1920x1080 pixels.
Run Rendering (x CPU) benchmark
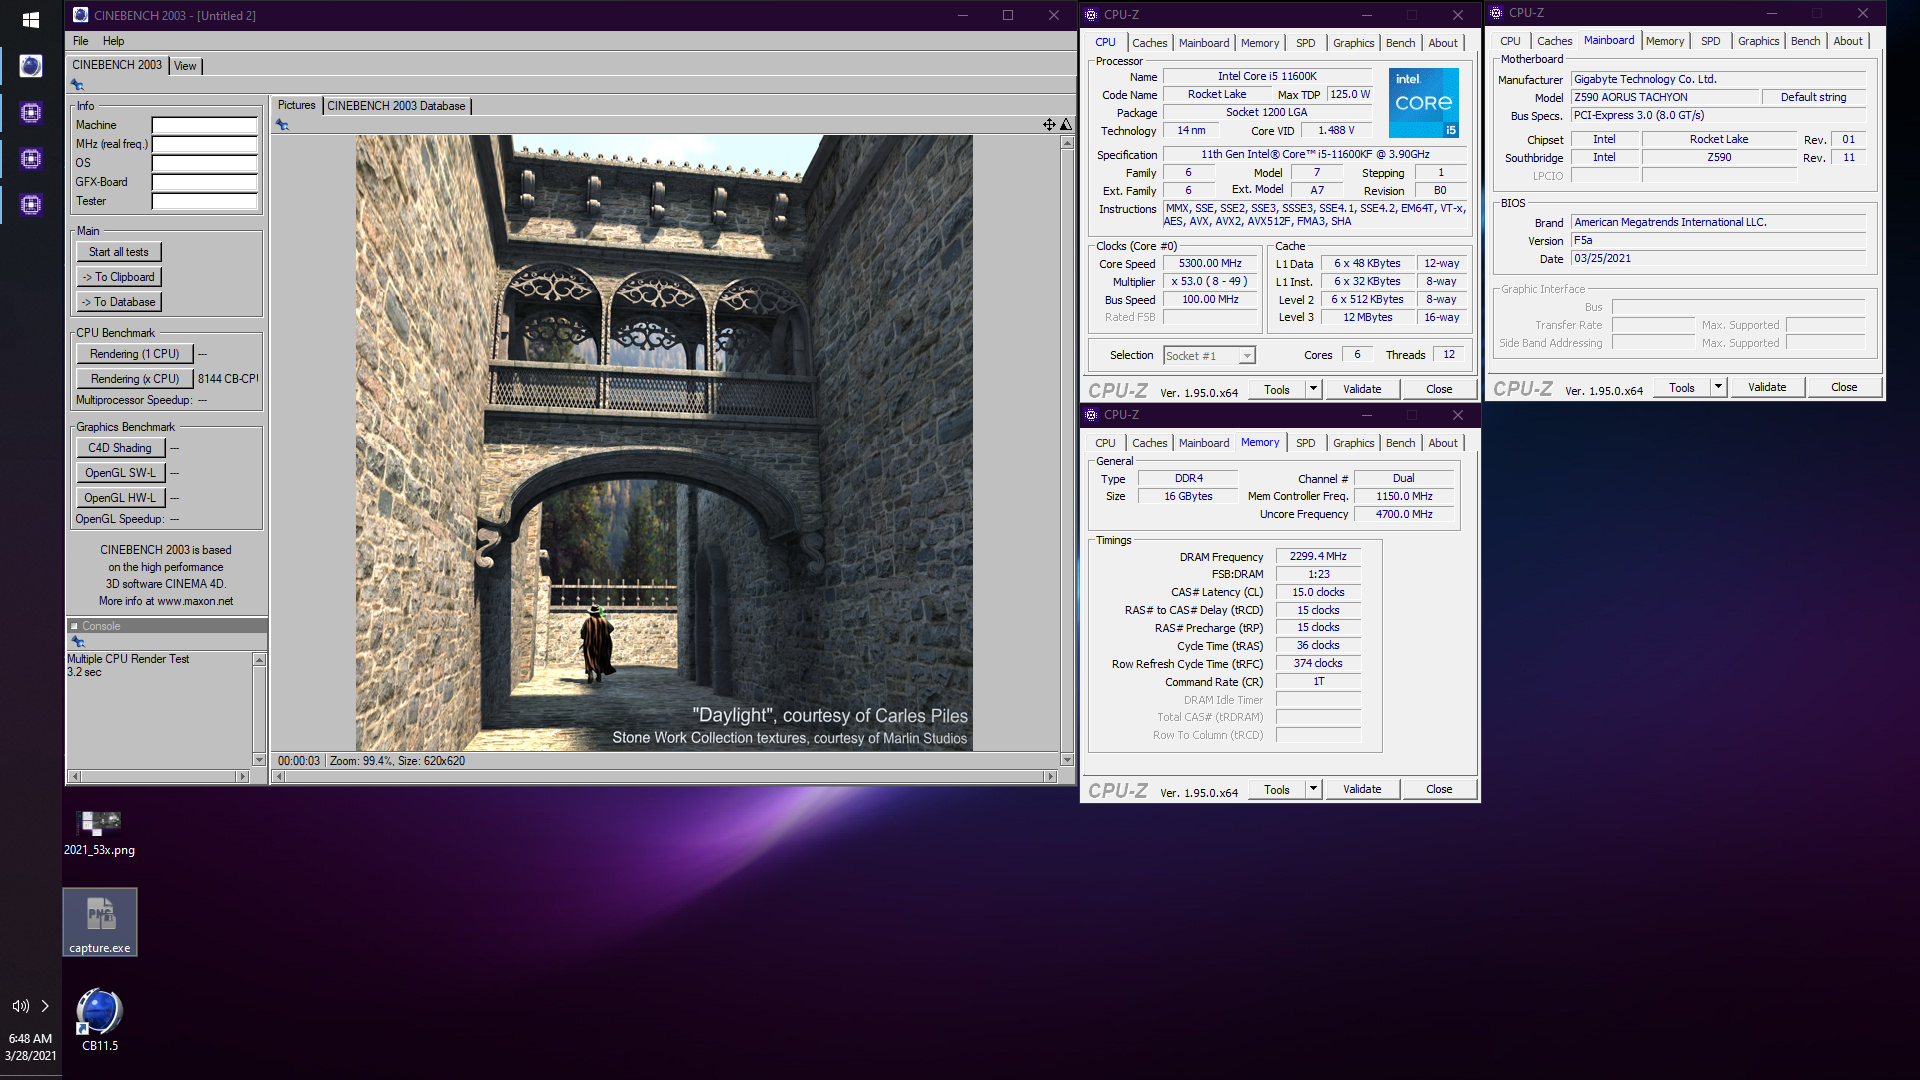click(135, 379)
